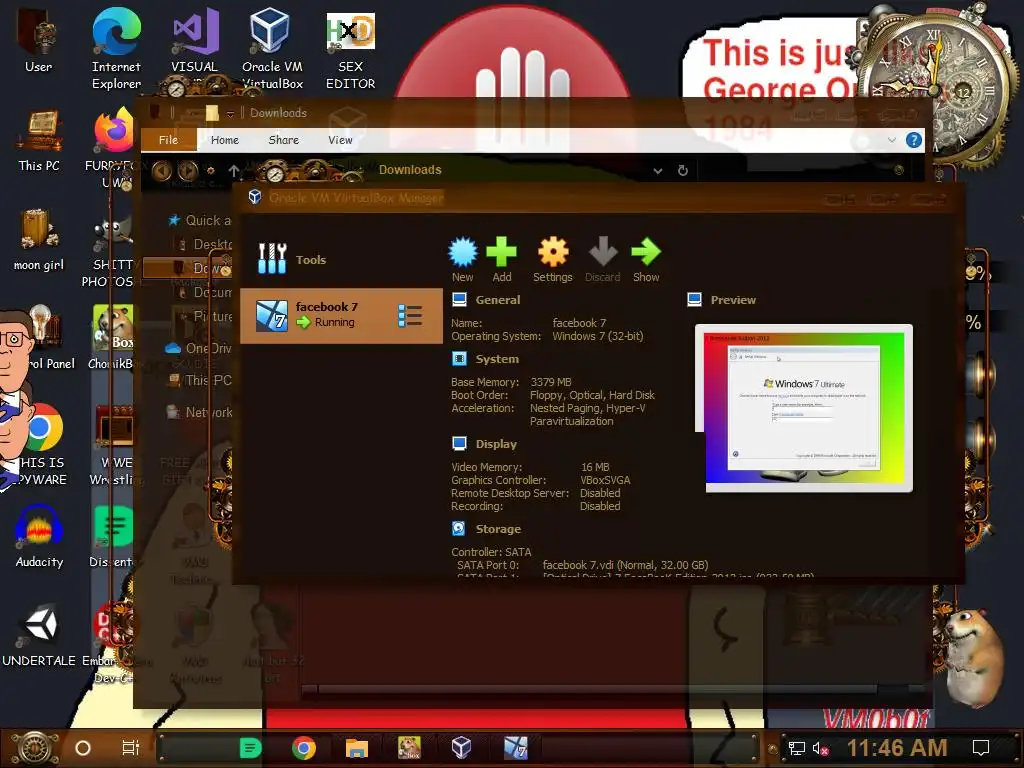The height and width of the screenshot is (768, 1024).
Task: Click the muted volume tray icon
Action: [820, 748]
